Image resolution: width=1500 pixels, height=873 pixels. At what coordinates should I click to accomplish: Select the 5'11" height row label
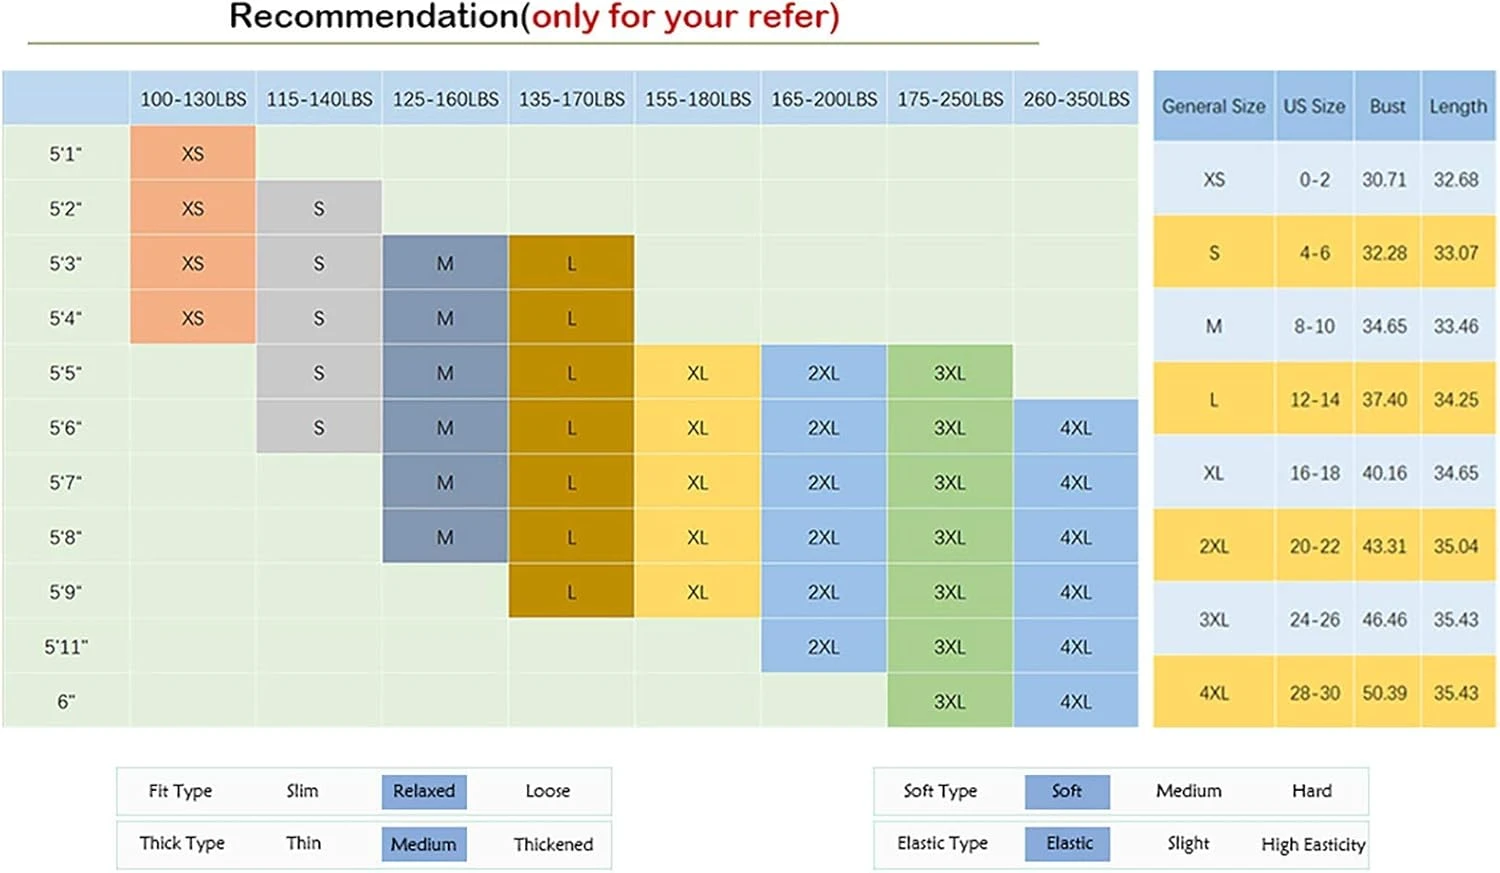[x=66, y=647]
